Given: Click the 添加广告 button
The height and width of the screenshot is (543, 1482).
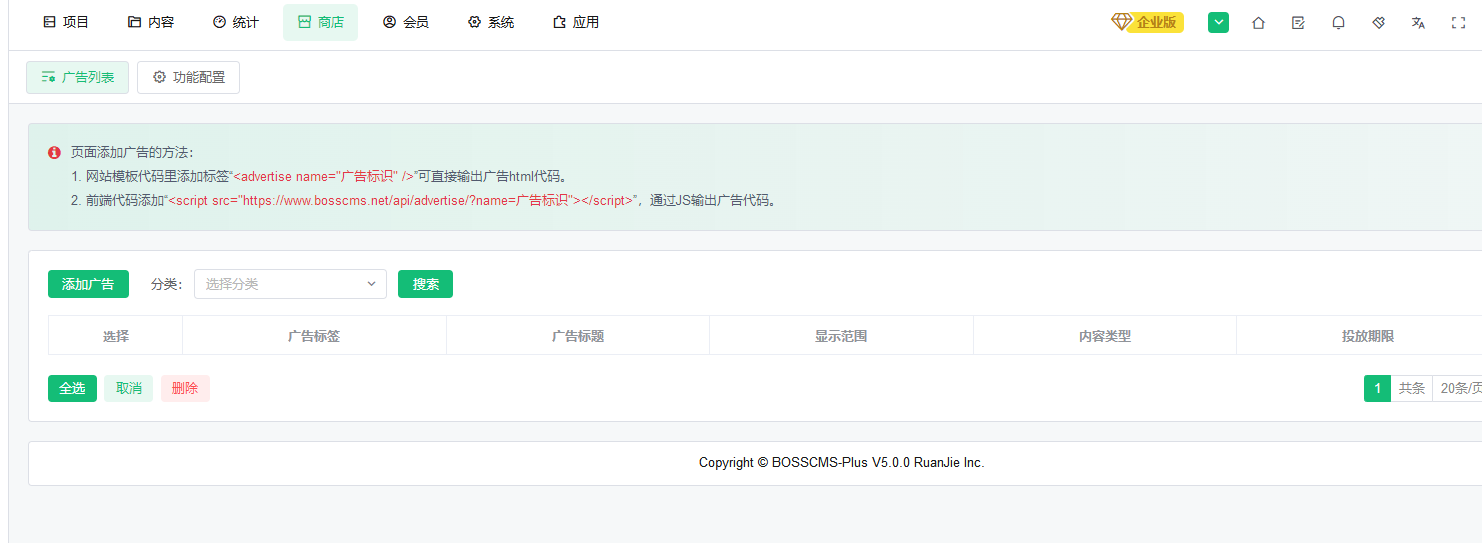Looking at the screenshot, I should pos(88,284).
